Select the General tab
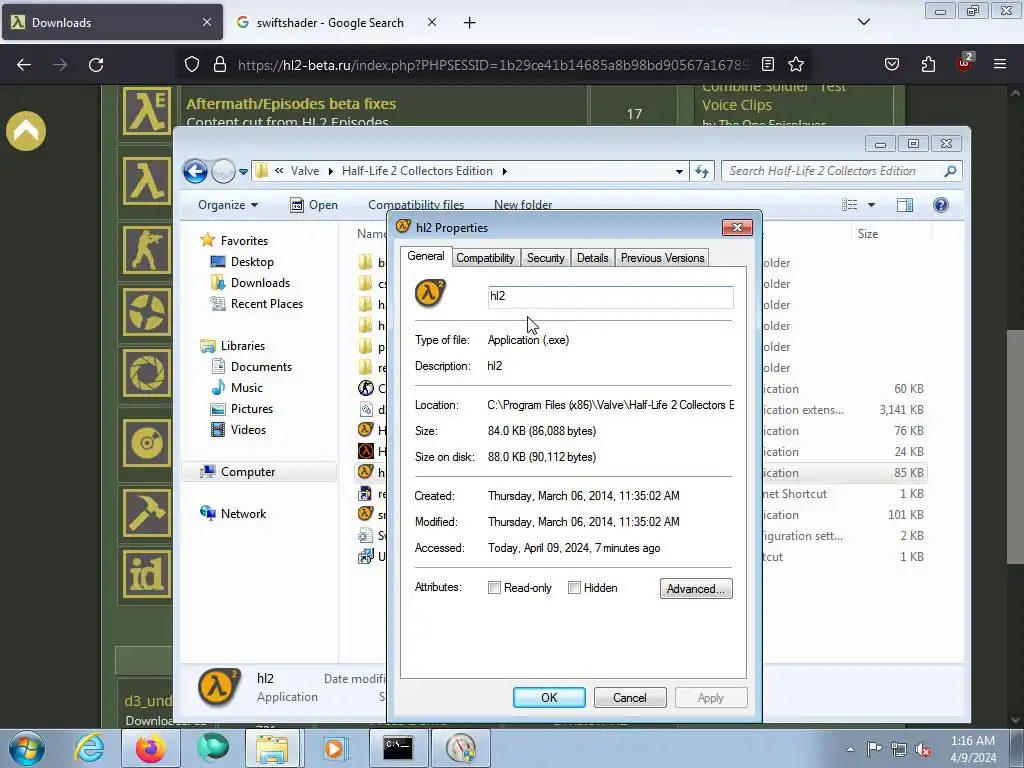This screenshot has height=768, width=1024. pyautogui.click(x=426, y=256)
